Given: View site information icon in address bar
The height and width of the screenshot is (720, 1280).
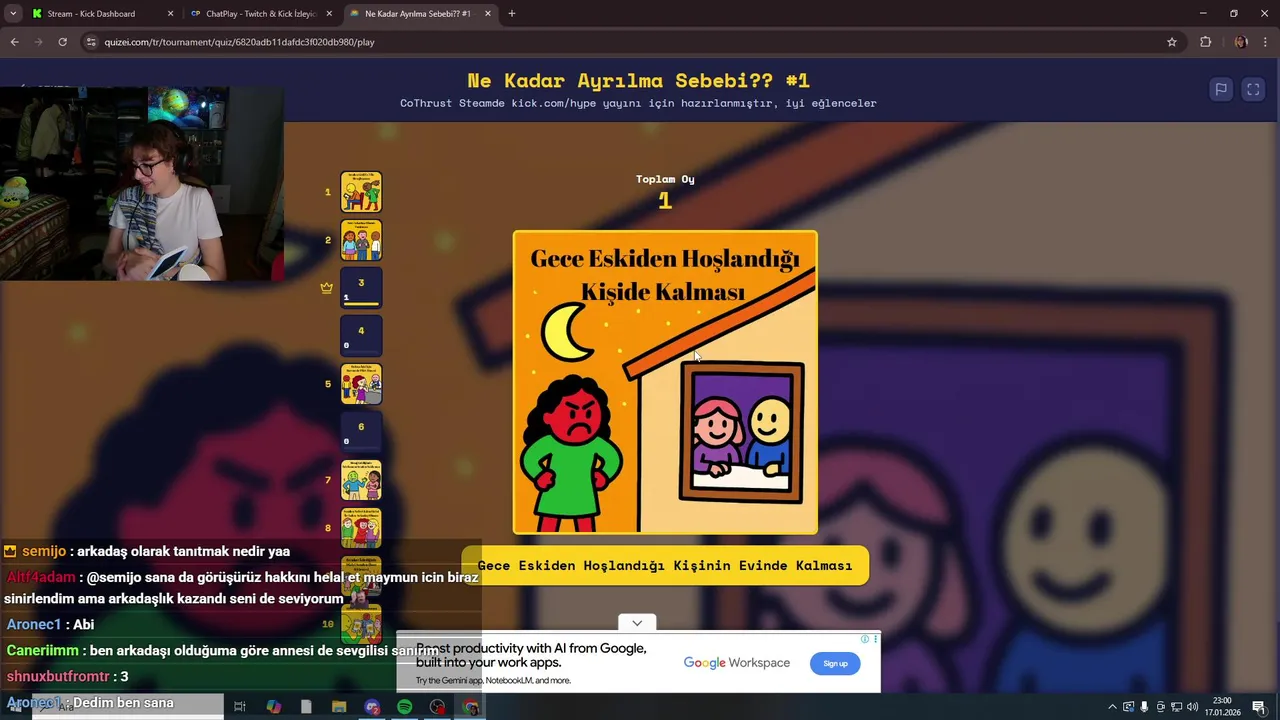Looking at the screenshot, I should [91, 42].
